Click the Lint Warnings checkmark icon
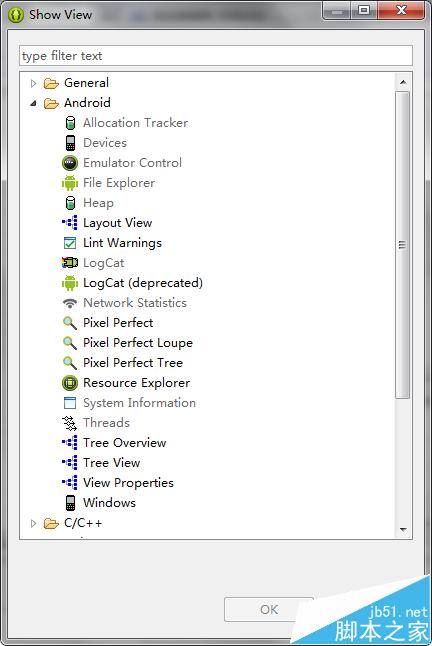 pos(70,243)
